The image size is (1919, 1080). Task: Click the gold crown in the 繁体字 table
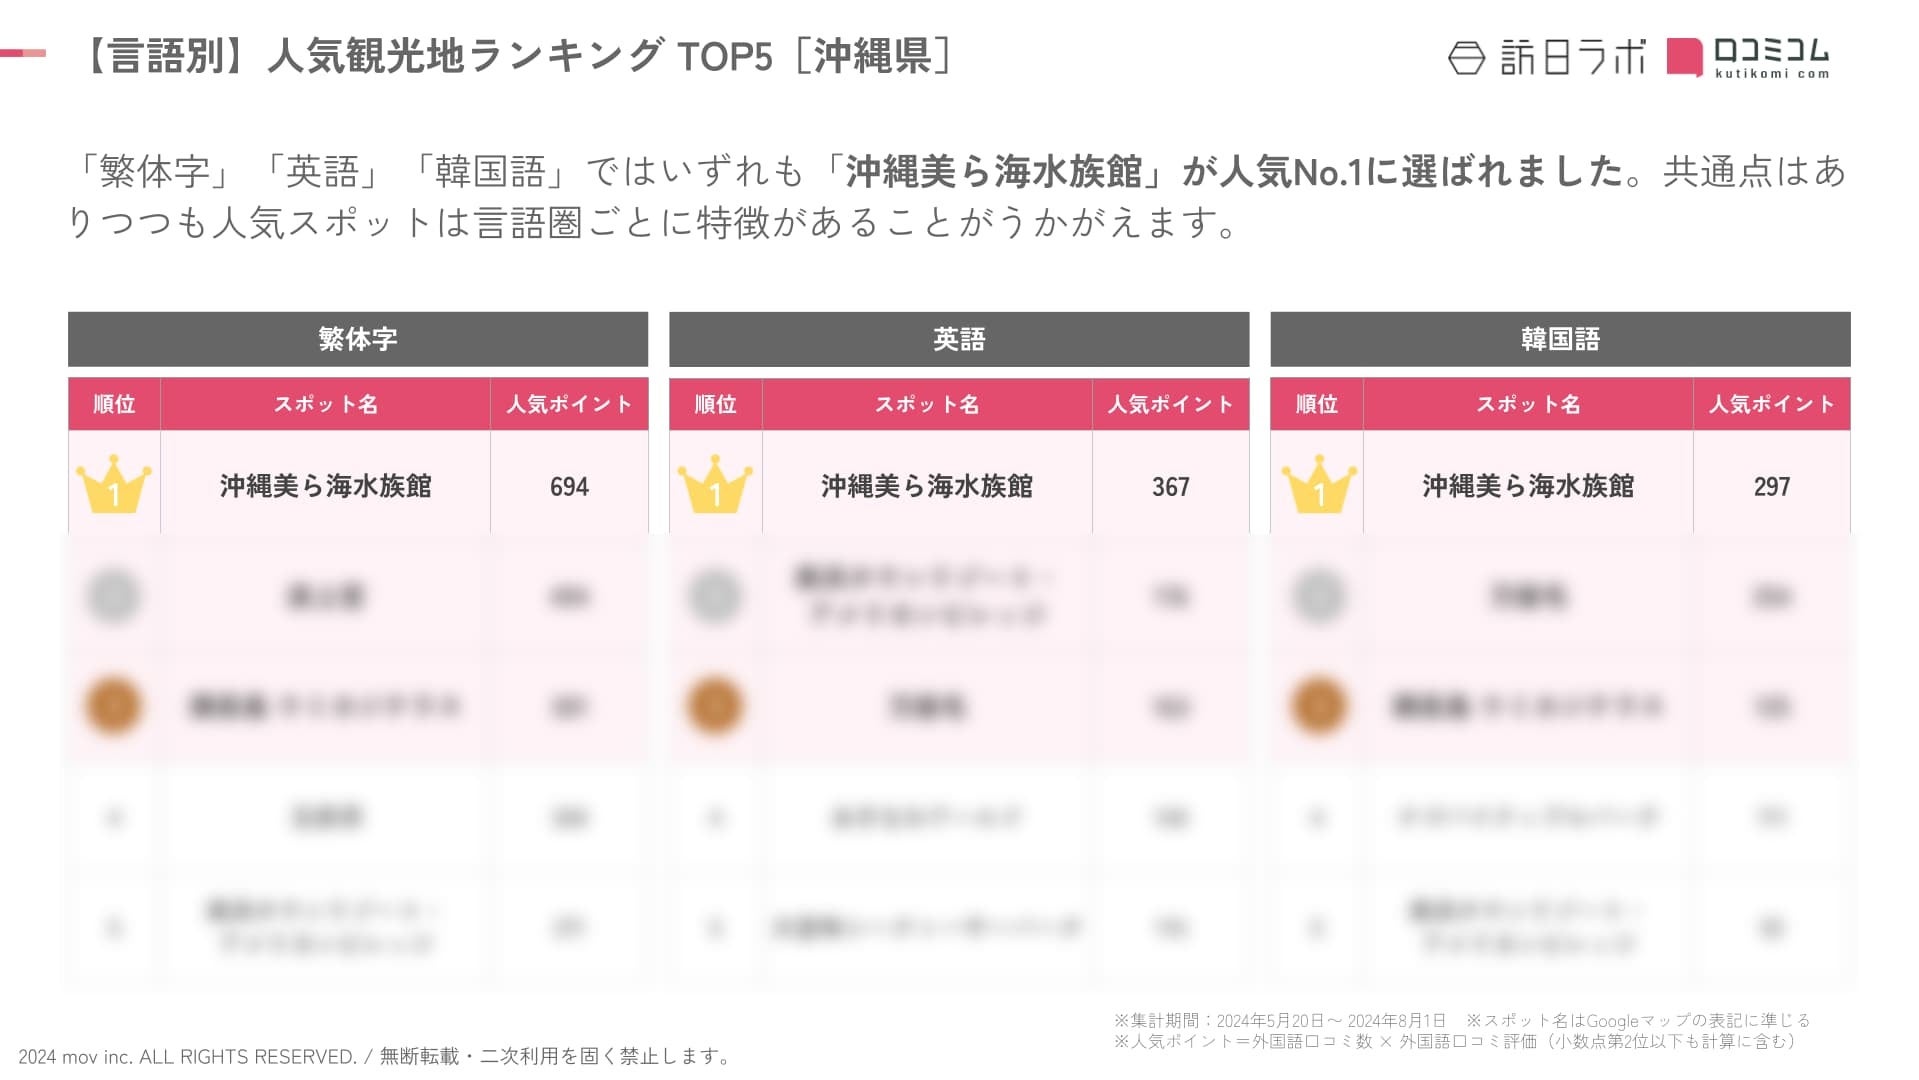click(114, 485)
